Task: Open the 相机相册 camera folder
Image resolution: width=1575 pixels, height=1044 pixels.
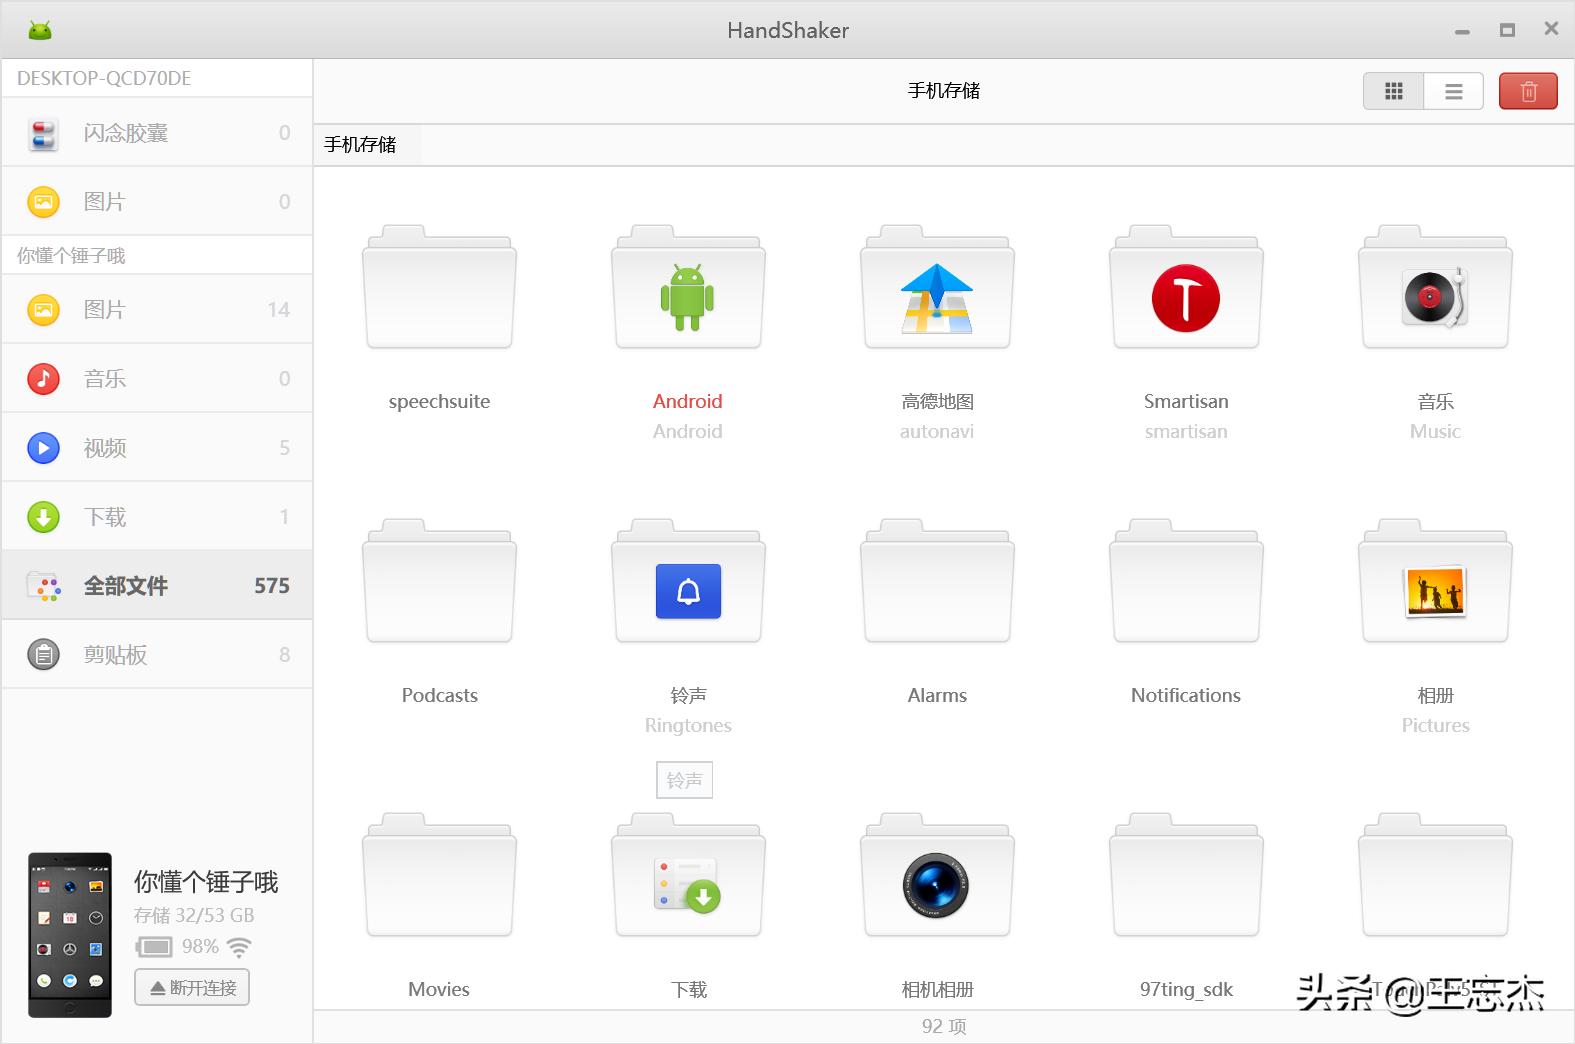Action: pyautogui.click(x=937, y=876)
